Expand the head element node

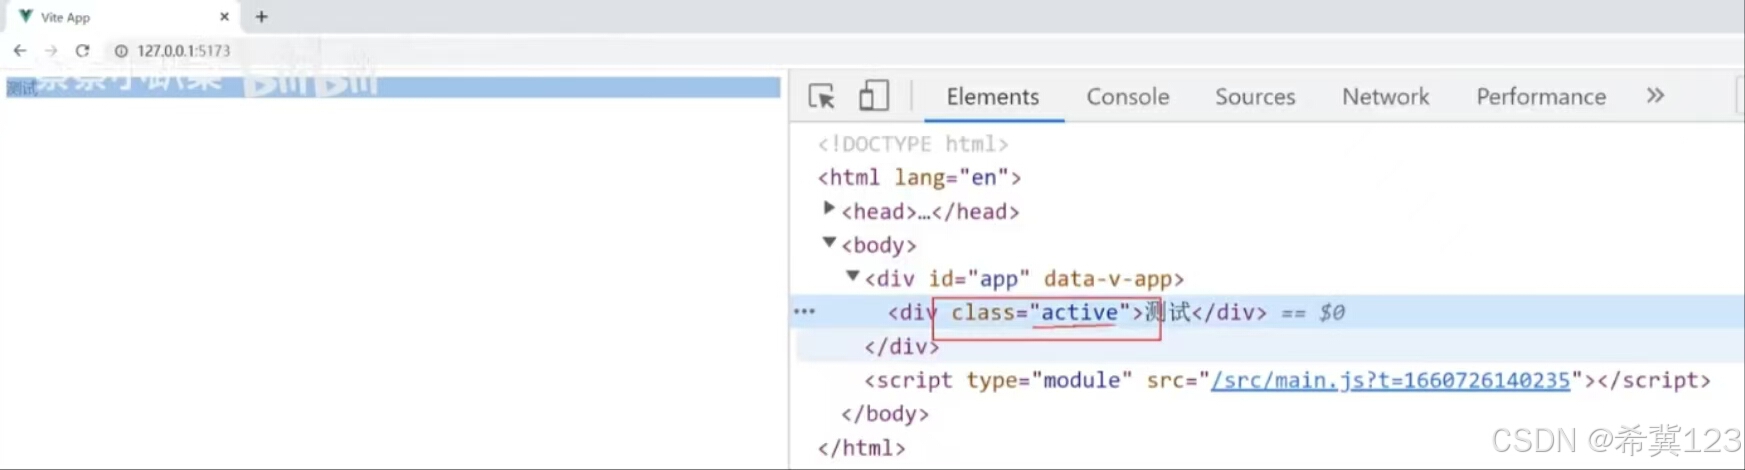pos(829,208)
